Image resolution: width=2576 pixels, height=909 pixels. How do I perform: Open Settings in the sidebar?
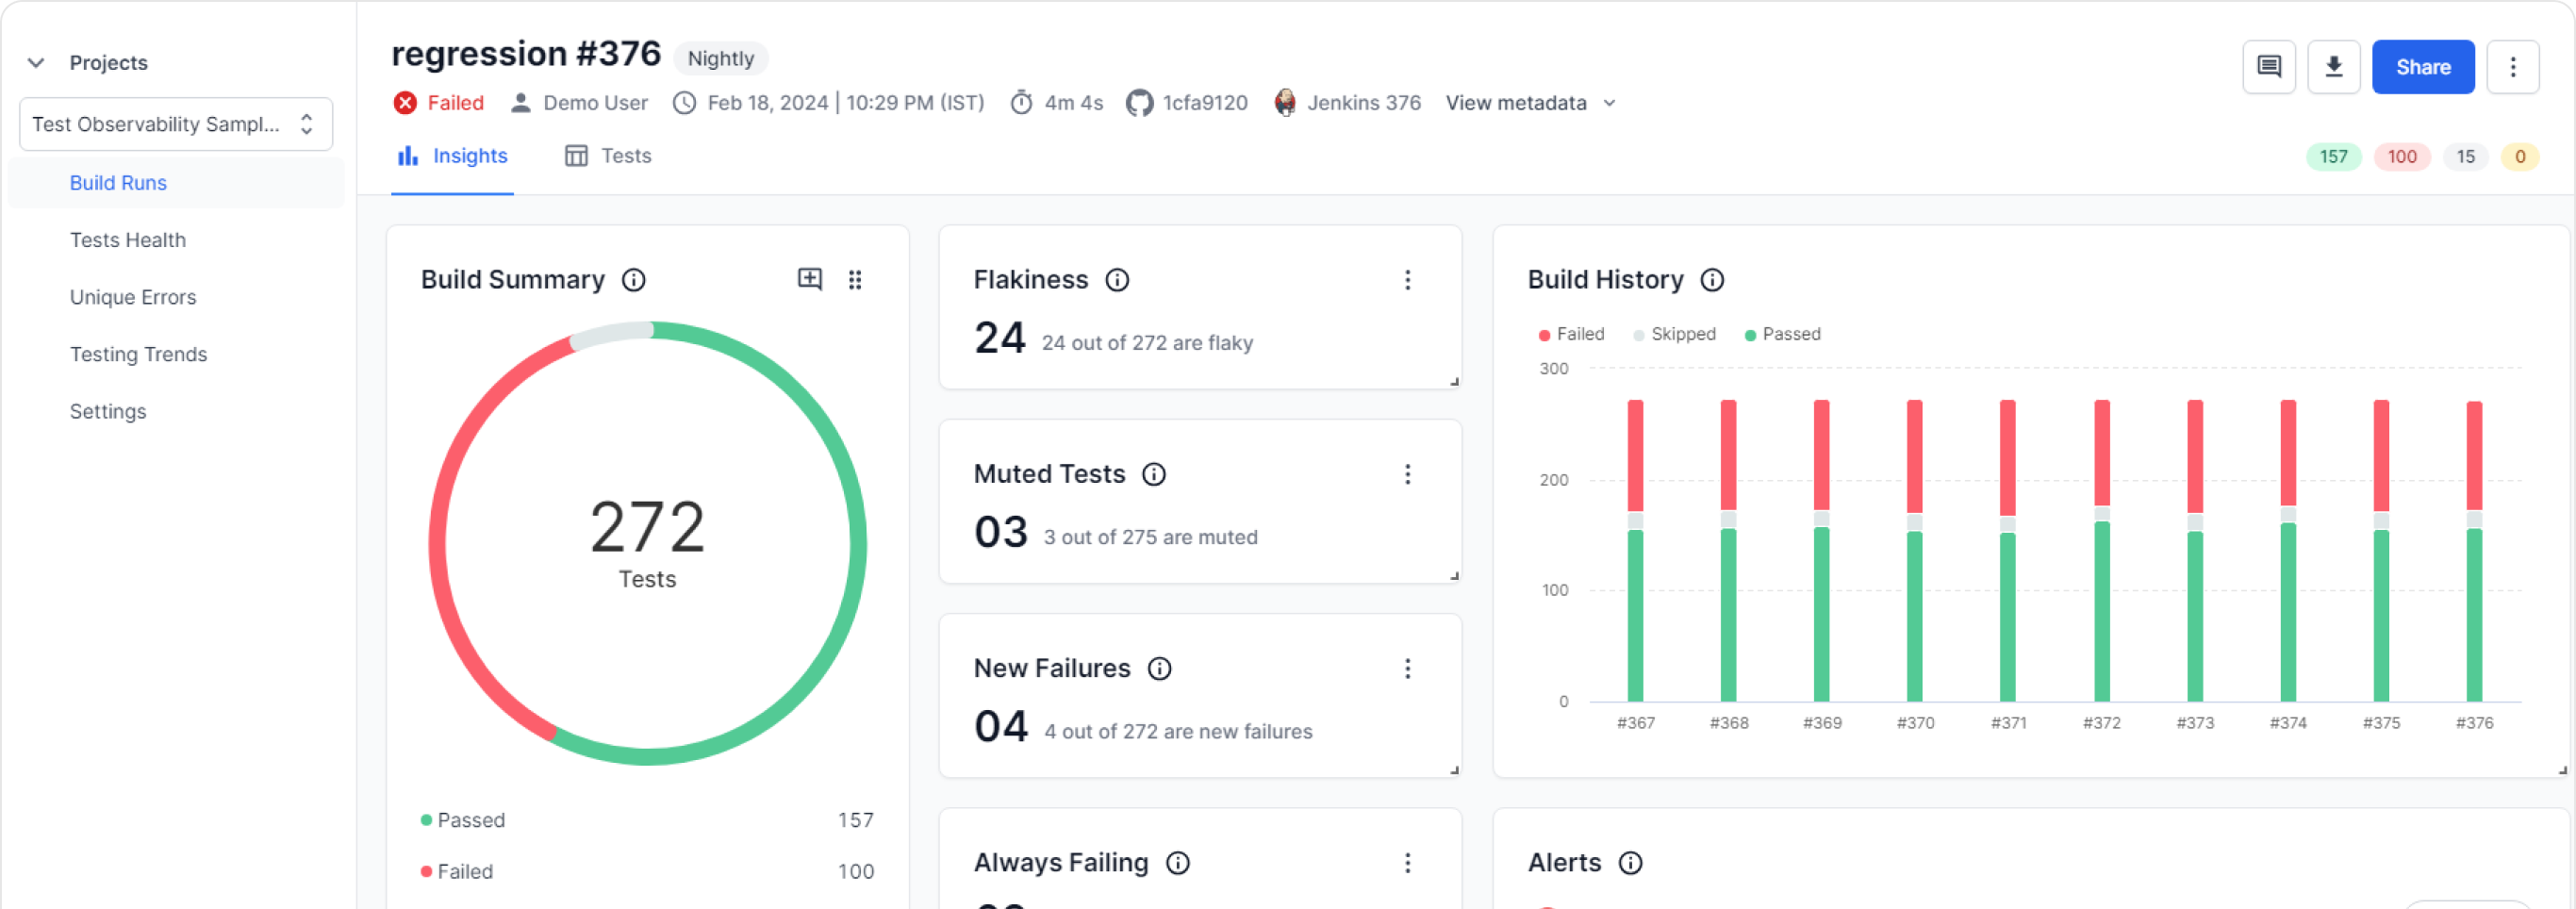click(x=108, y=411)
